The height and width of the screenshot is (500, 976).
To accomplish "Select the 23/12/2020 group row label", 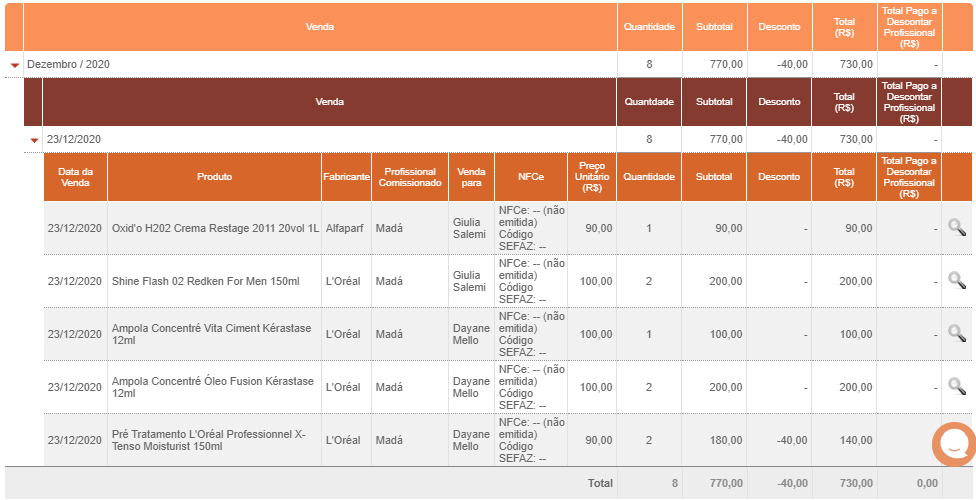I will point(73,139).
